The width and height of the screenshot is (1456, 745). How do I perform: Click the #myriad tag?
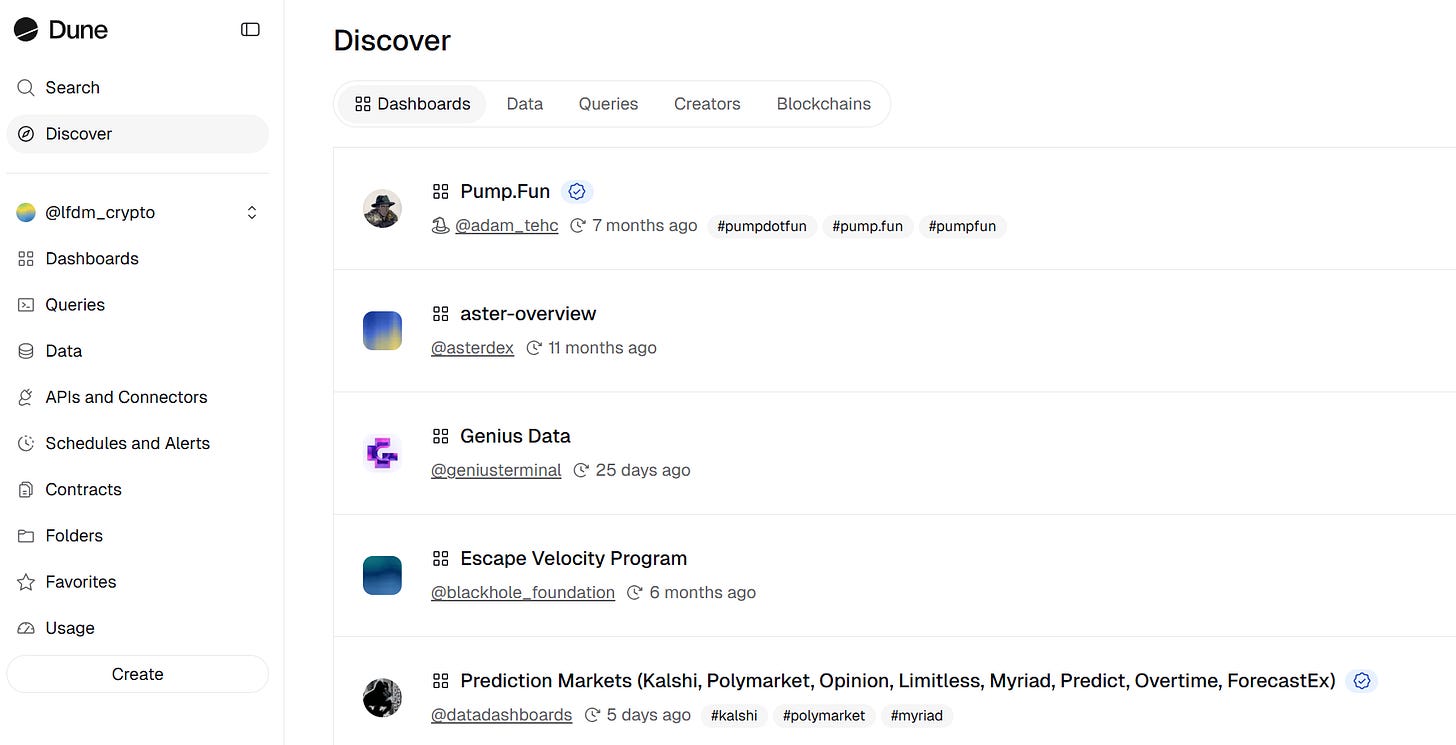917,715
